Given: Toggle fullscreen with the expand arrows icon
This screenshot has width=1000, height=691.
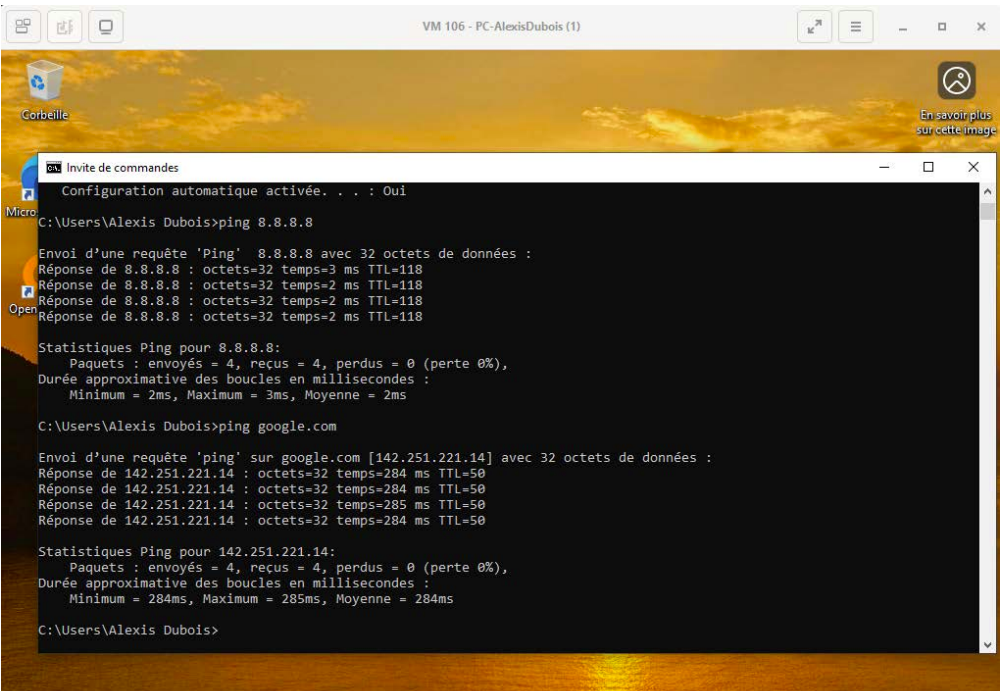Looking at the screenshot, I should point(814,27).
